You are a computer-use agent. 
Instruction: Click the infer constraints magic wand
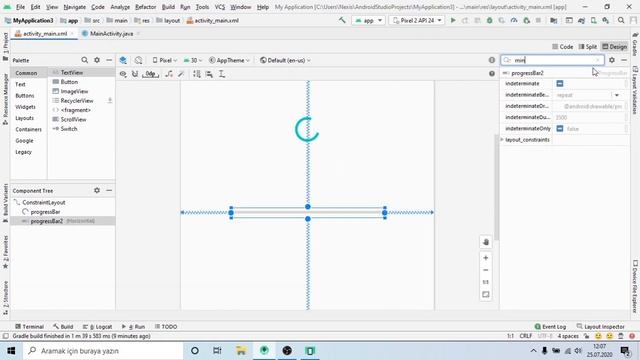(x=181, y=74)
